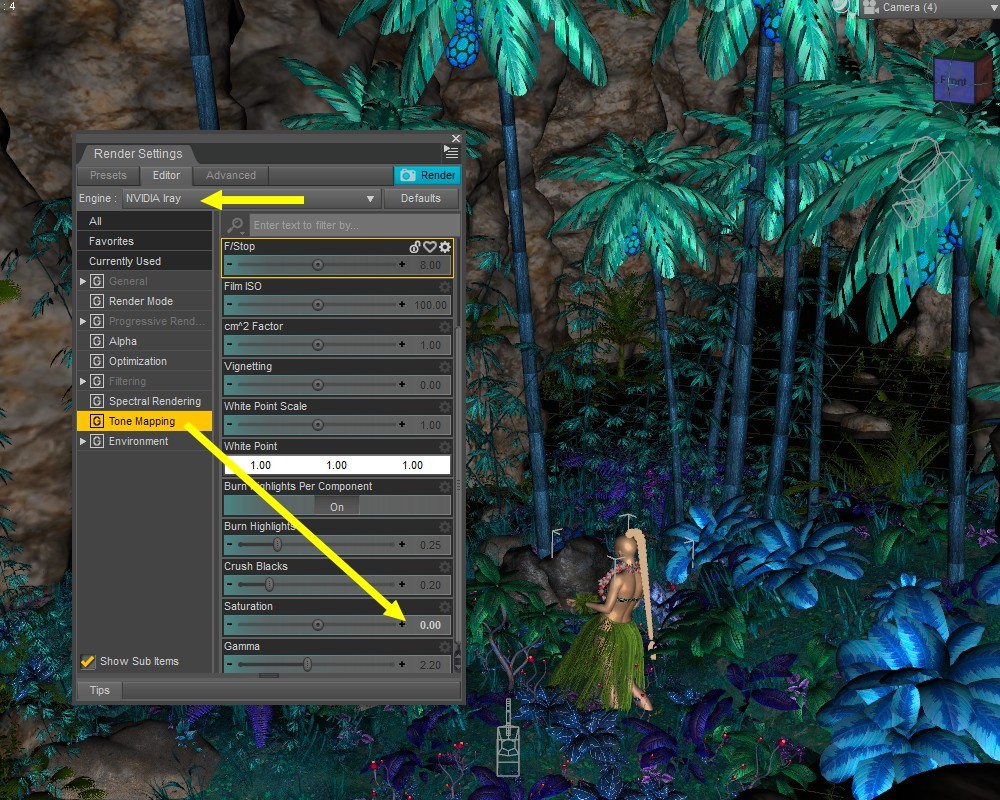The image size is (1000, 800).
Task: Click the movie camera icon in the viewport header
Action: [x=870, y=8]
